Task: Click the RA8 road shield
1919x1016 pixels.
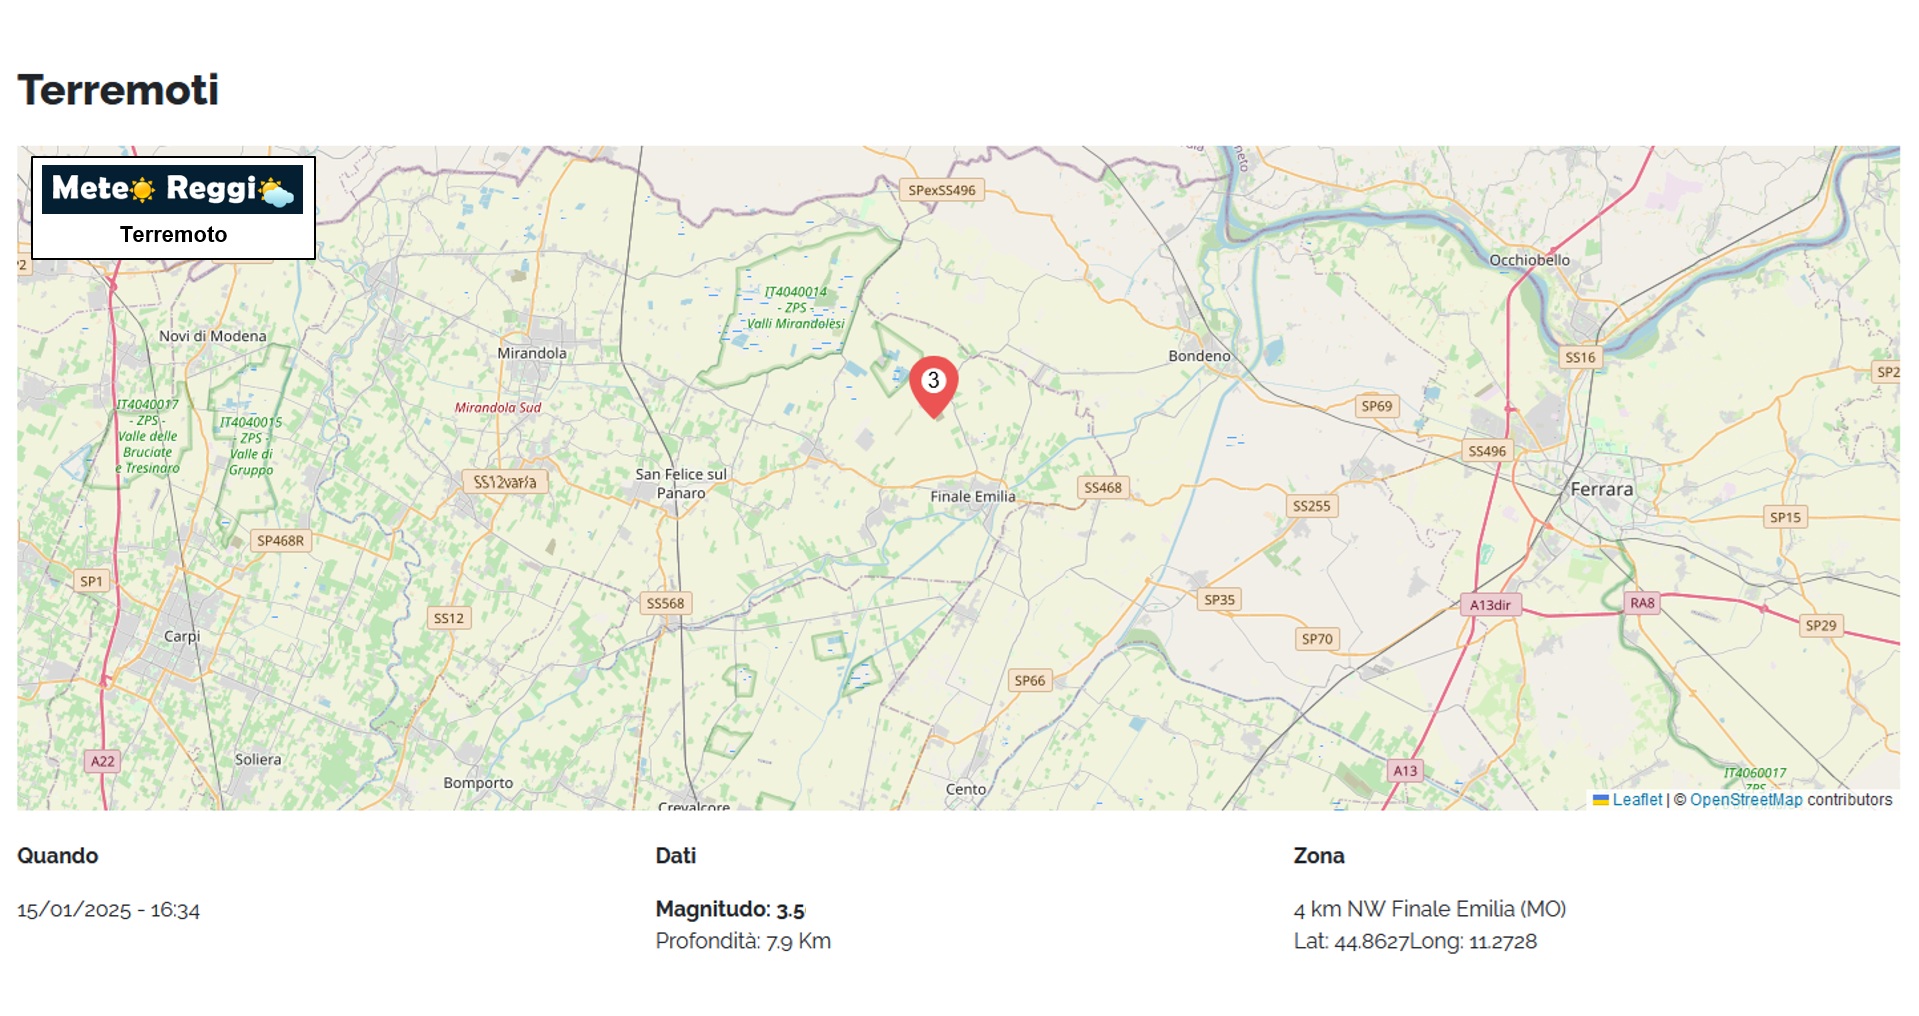Action: [x=1642, y=603]
